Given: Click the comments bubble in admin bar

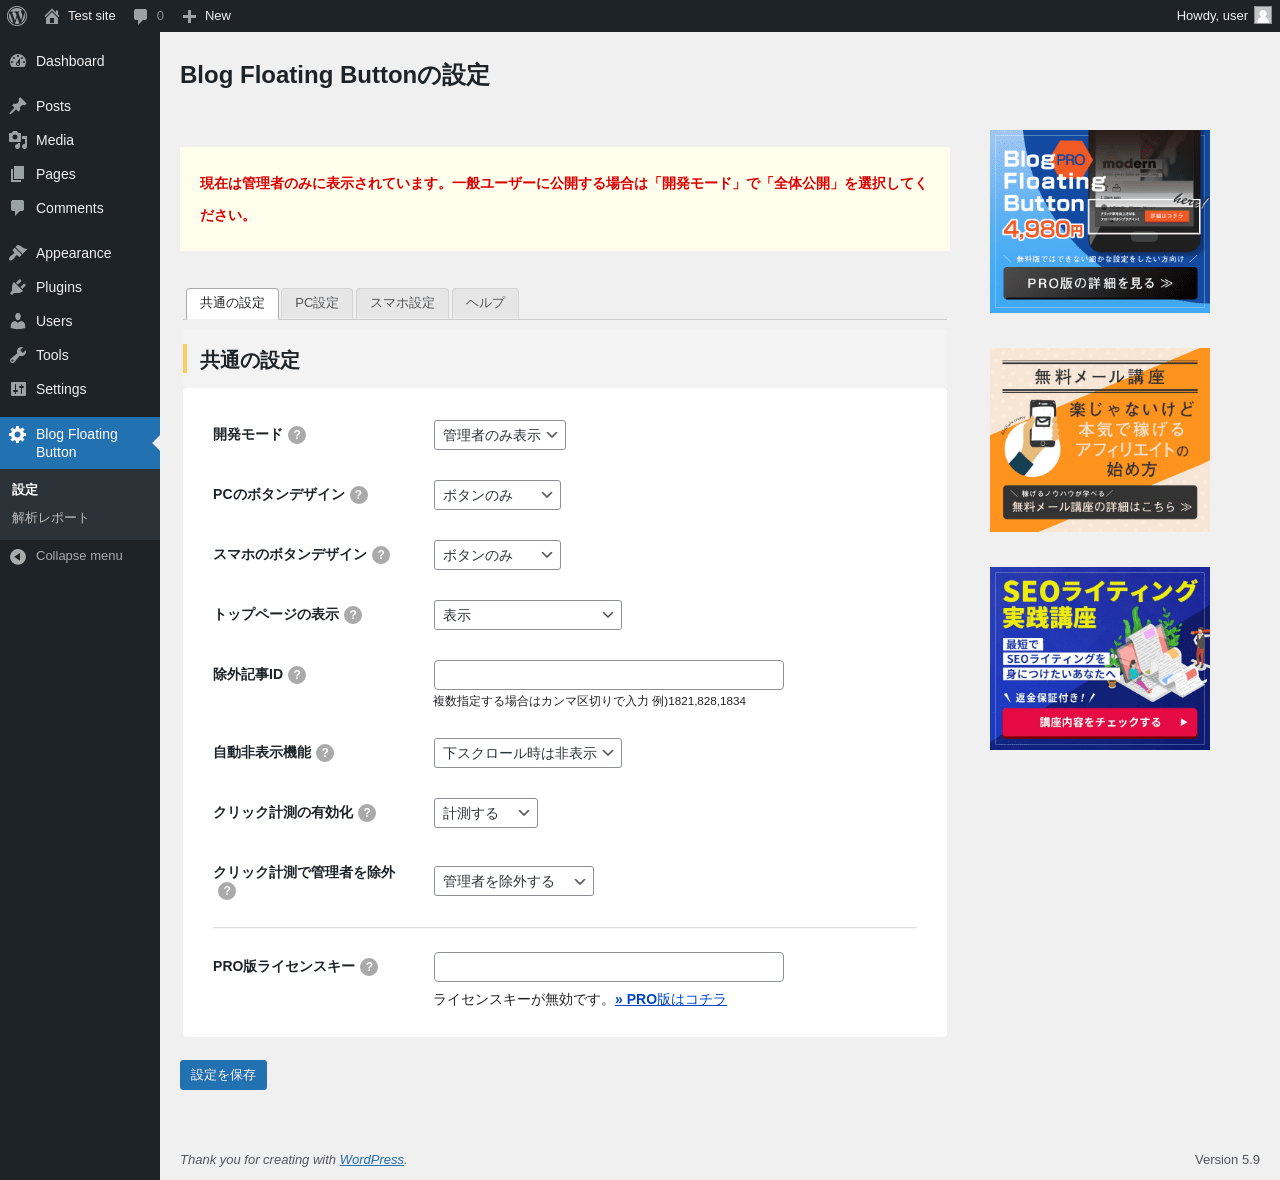Looking at the screenshot, I should click(x=141, y=16).
